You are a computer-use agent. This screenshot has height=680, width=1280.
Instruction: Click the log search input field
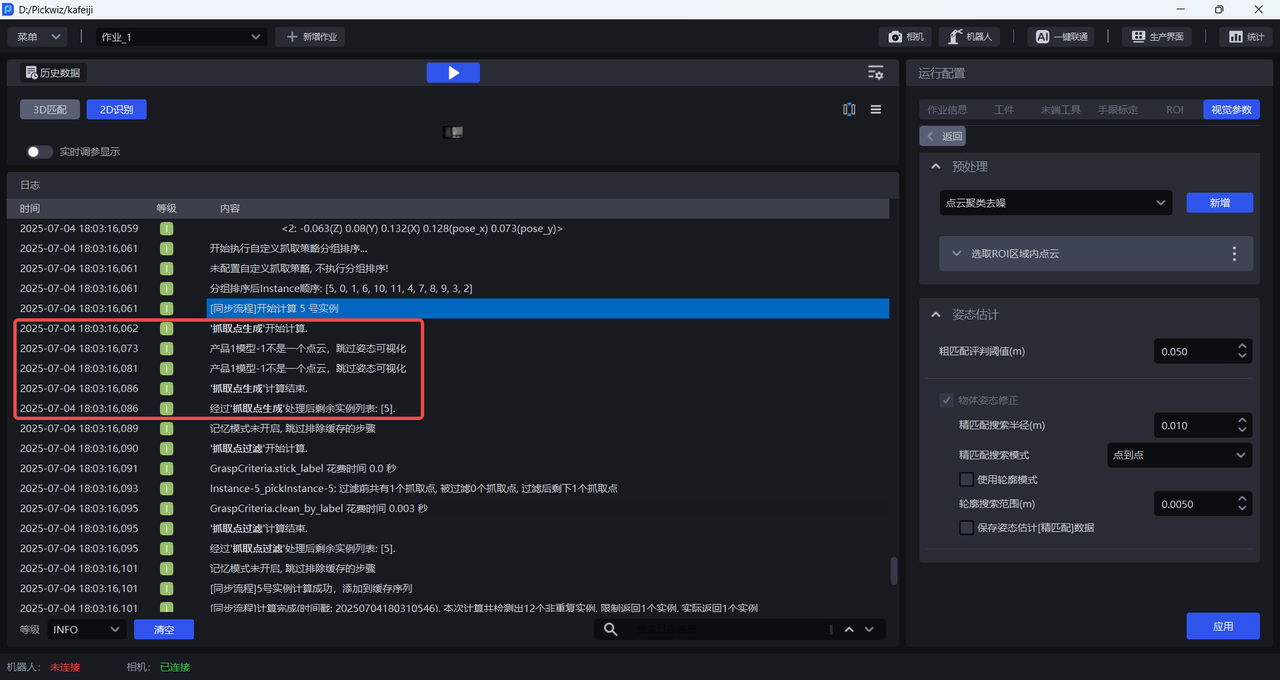coord(730,629)
